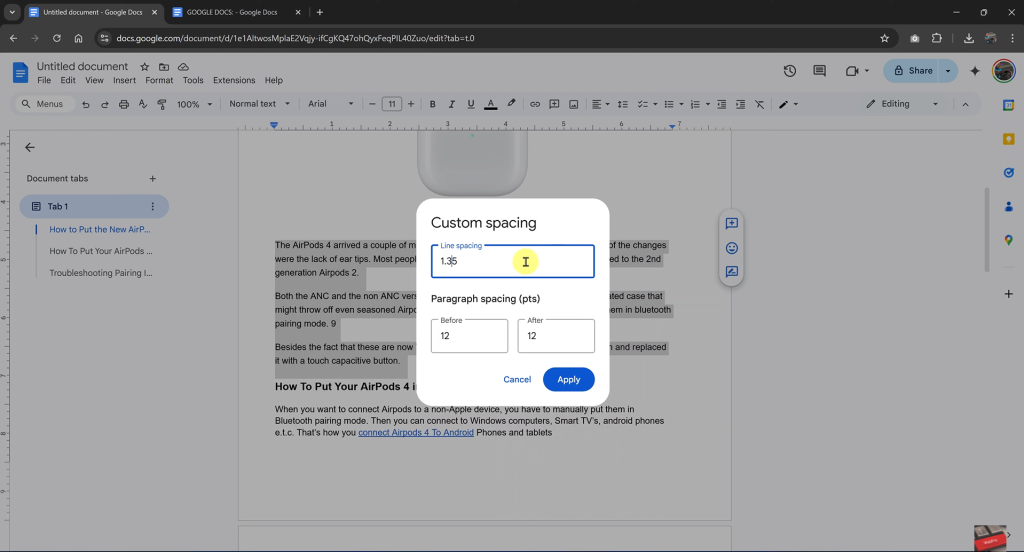Click the Increase indent icon
The image size is (1024, 552).
pos(741,105)
